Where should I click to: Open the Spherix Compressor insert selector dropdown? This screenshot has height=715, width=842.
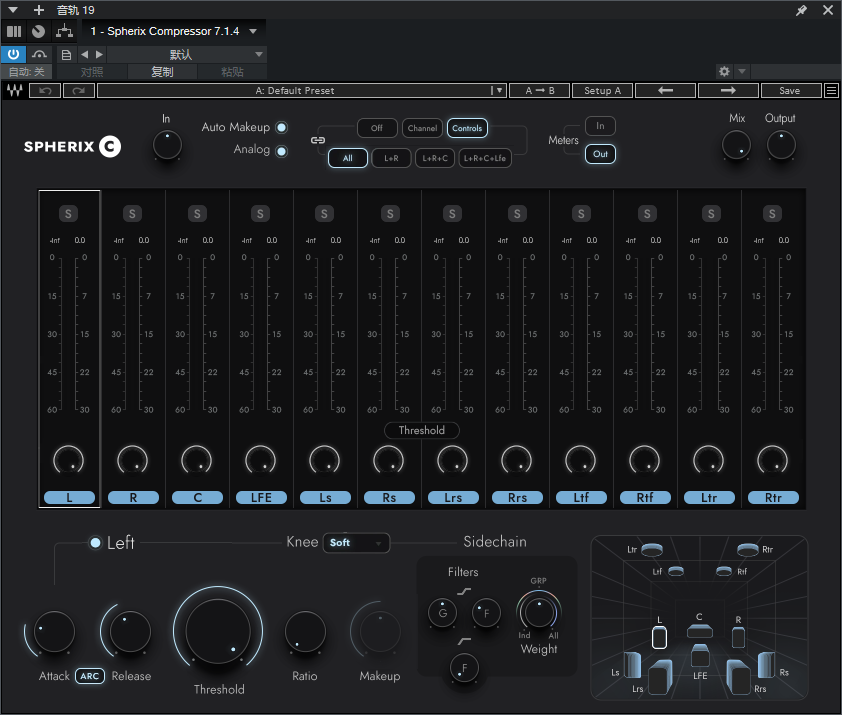coord(172,31)
